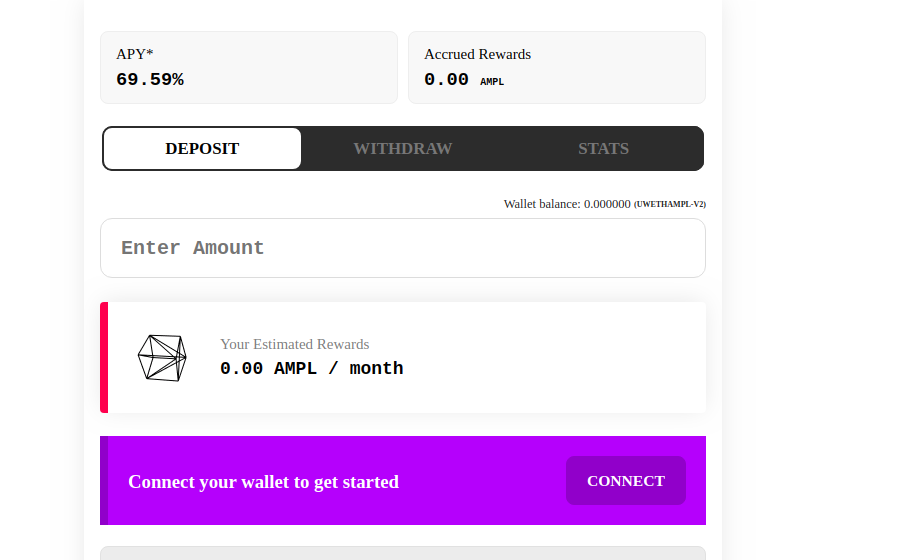The width and height of the screenshot is (904, 560).
Task: Click the dark purple stripe on banner edge
Action: (104, 480)
